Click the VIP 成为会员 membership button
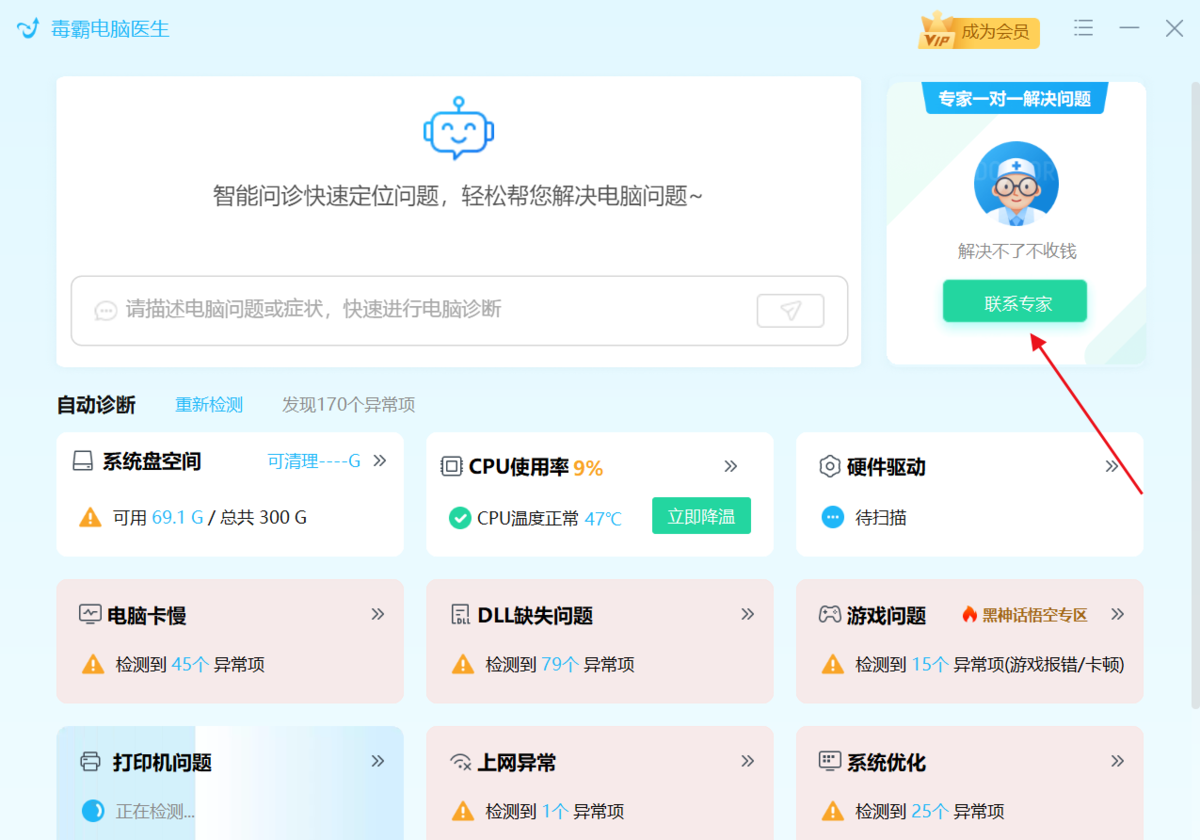This screenshot has width=1200, height=840. [978, 31]
